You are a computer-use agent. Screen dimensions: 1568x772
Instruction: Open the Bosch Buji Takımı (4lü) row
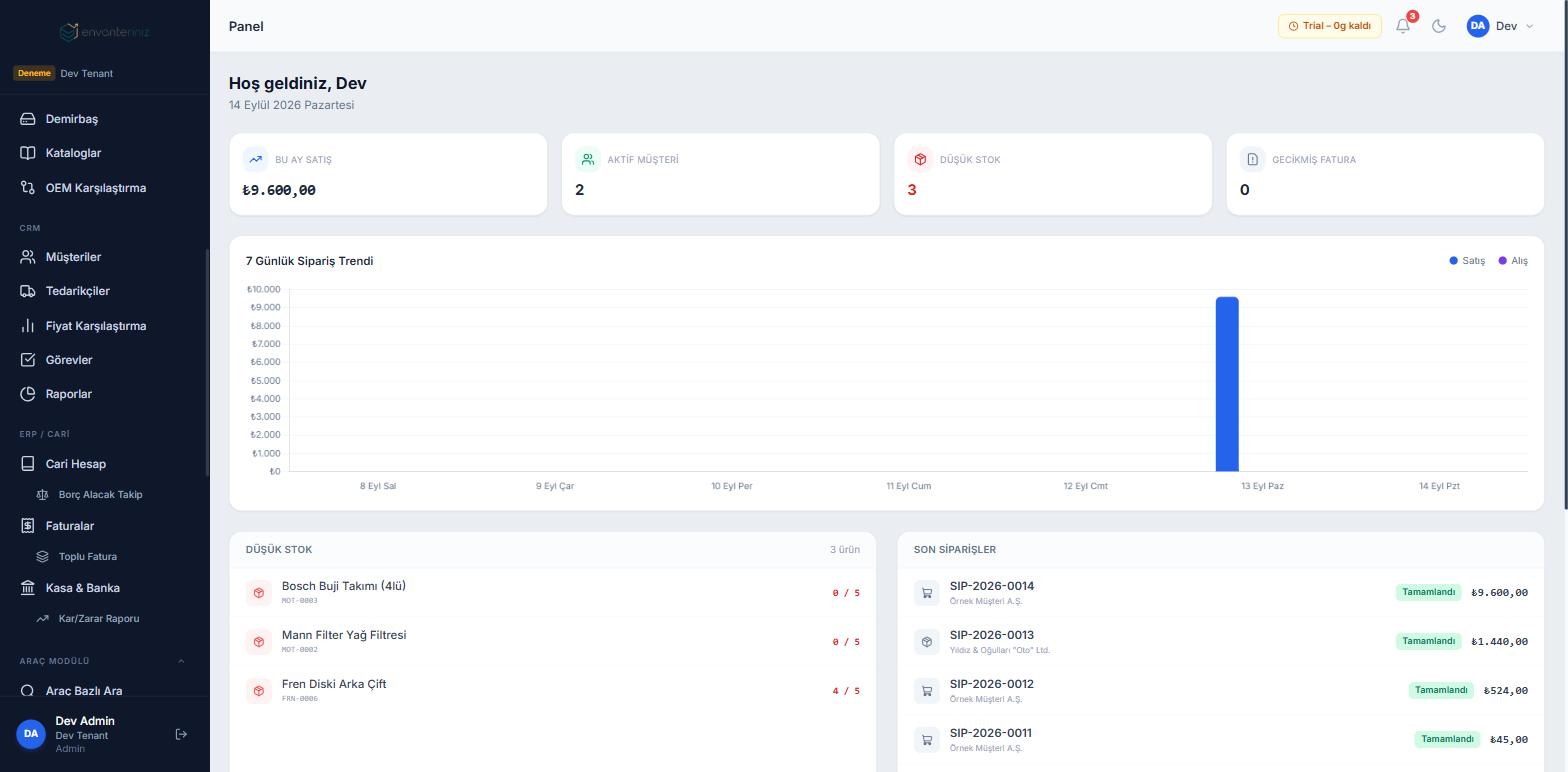click(552, 593)
